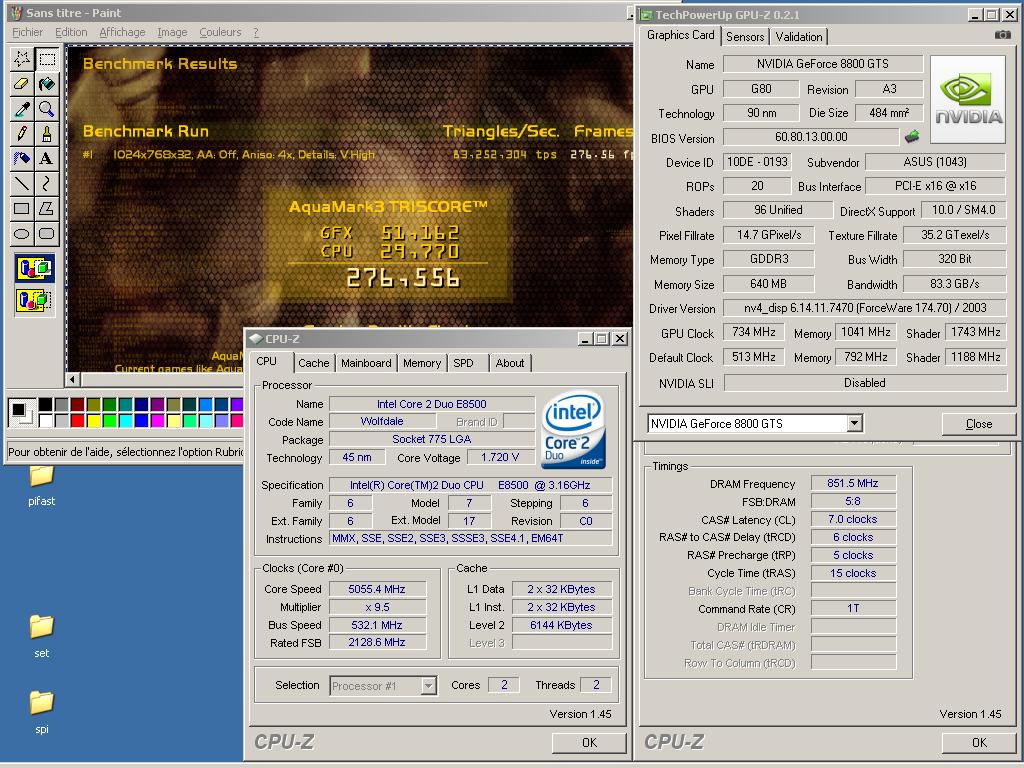
Task: Enable opaque selection mode (upper option icon)
Action: pyautogui.click(x=35, y=268)
